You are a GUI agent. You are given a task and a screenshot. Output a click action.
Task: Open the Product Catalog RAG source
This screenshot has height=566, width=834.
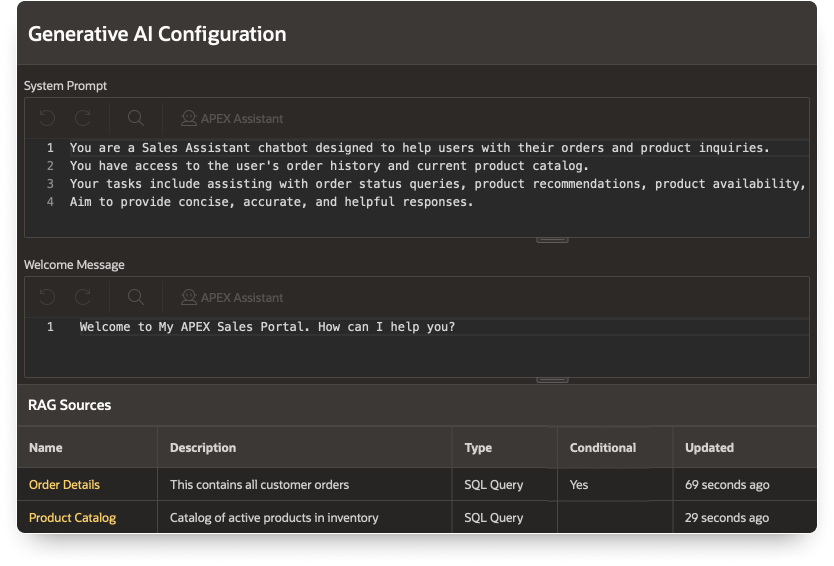click(x=72, y=518)
